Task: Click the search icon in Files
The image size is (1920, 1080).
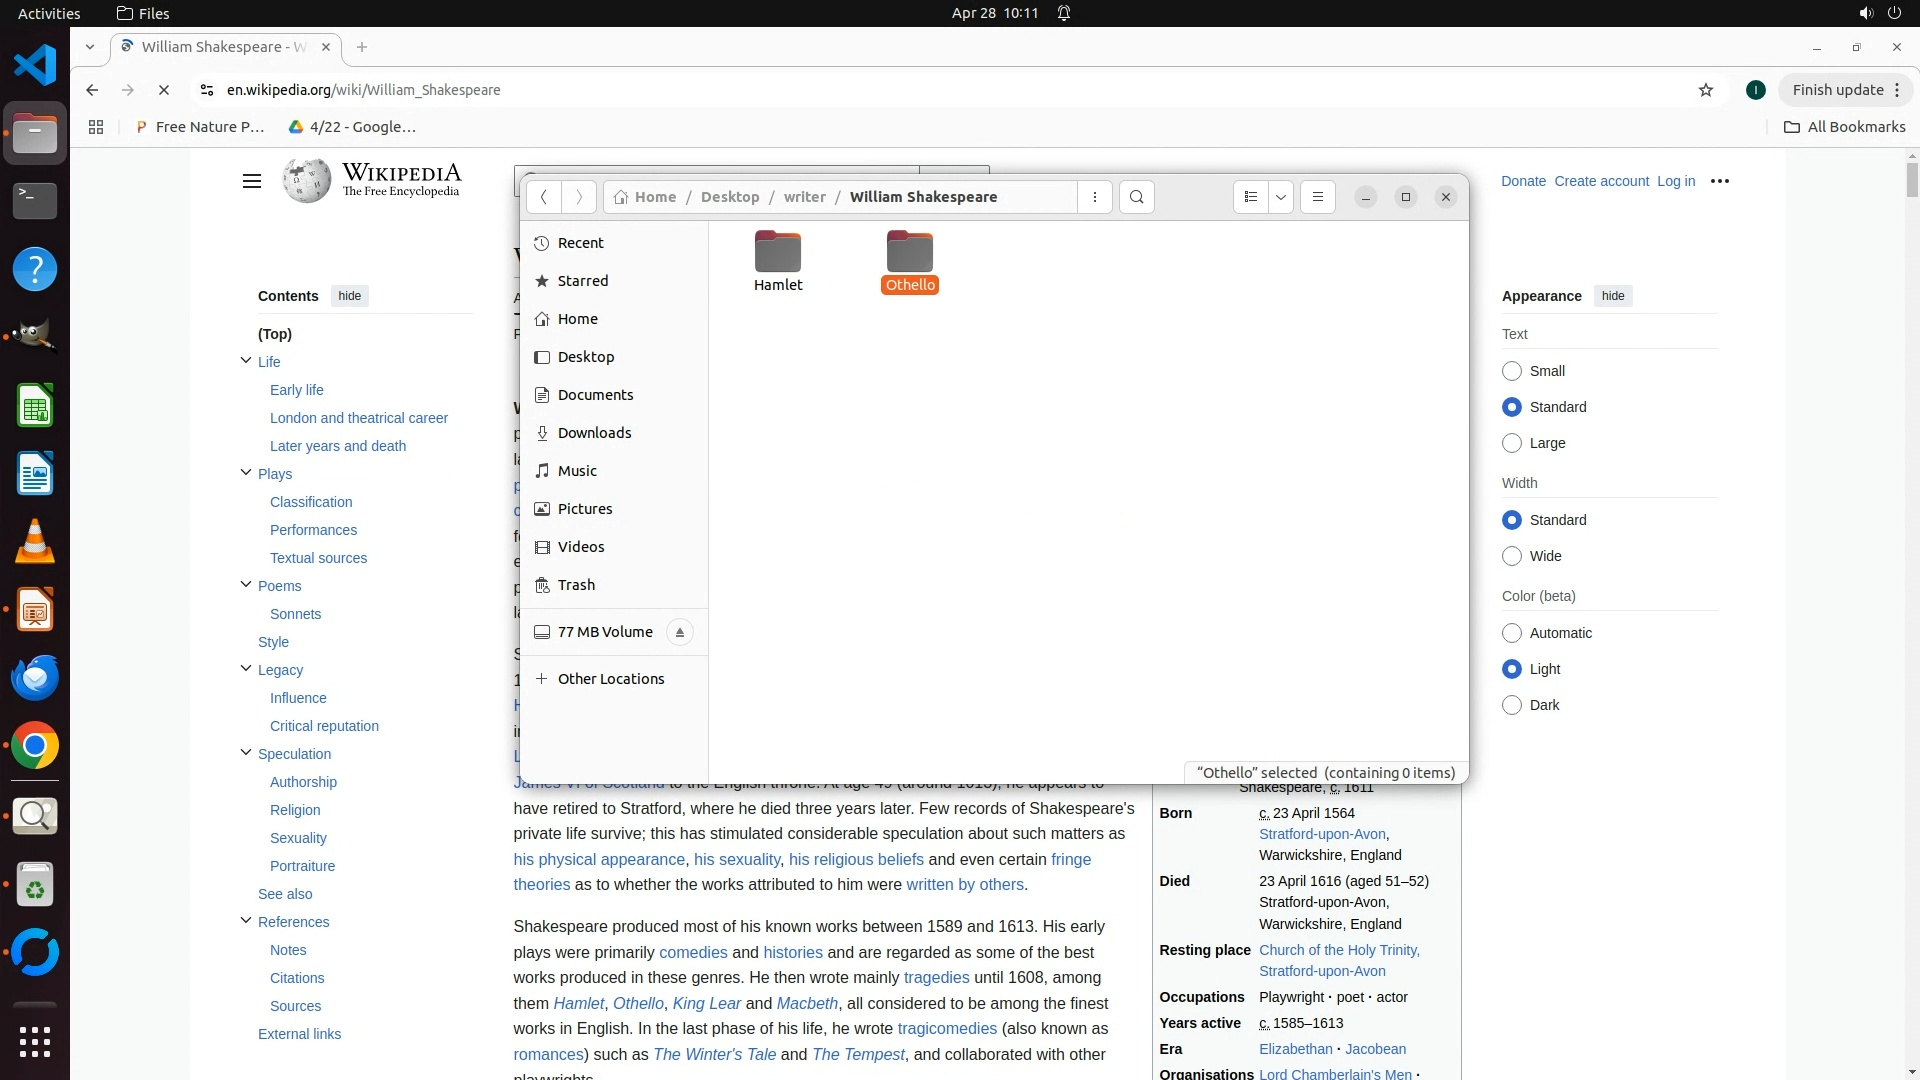Action: point(1137,197)
